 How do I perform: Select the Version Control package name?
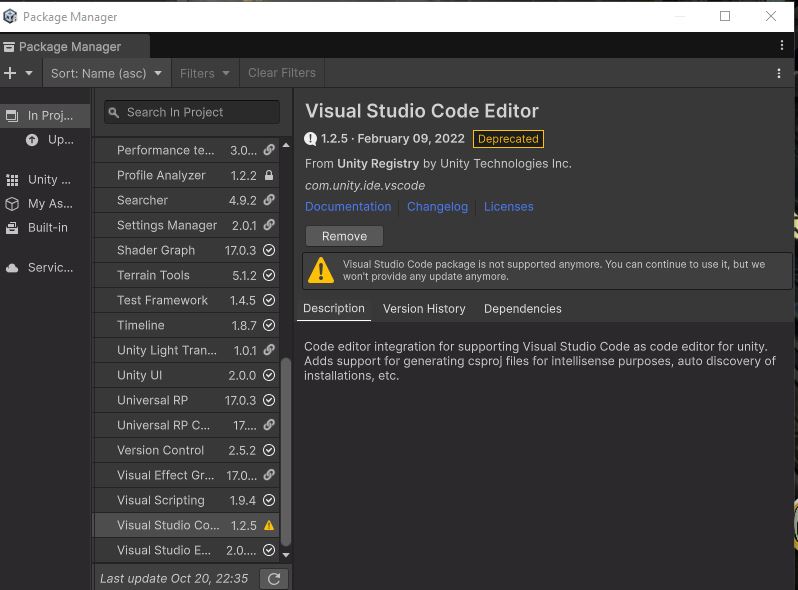coord(160,450)
